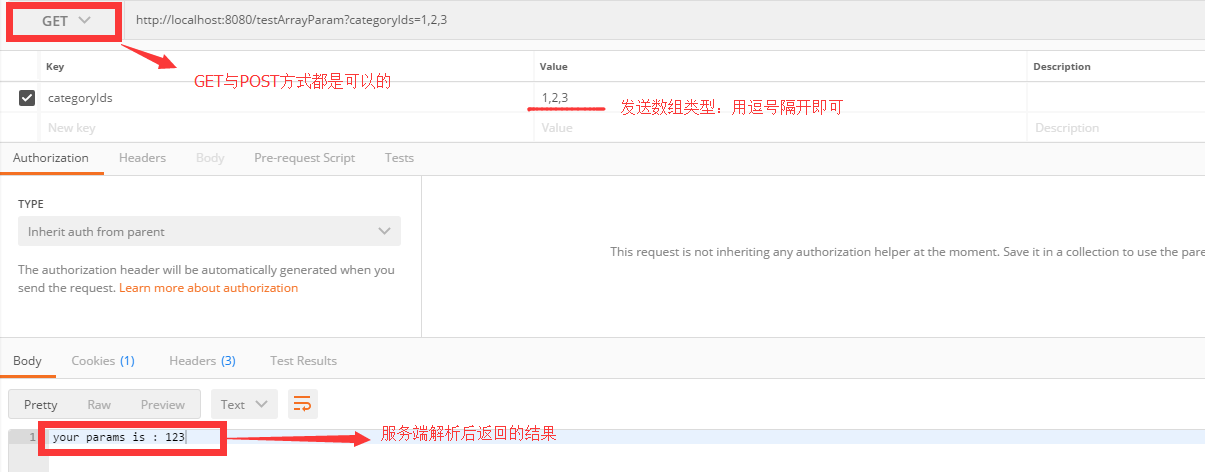Viewport: 1205px width, 472px height.
Task: Expand the Inherit auth from parent dropdown
Action: [x=209, y=231]
